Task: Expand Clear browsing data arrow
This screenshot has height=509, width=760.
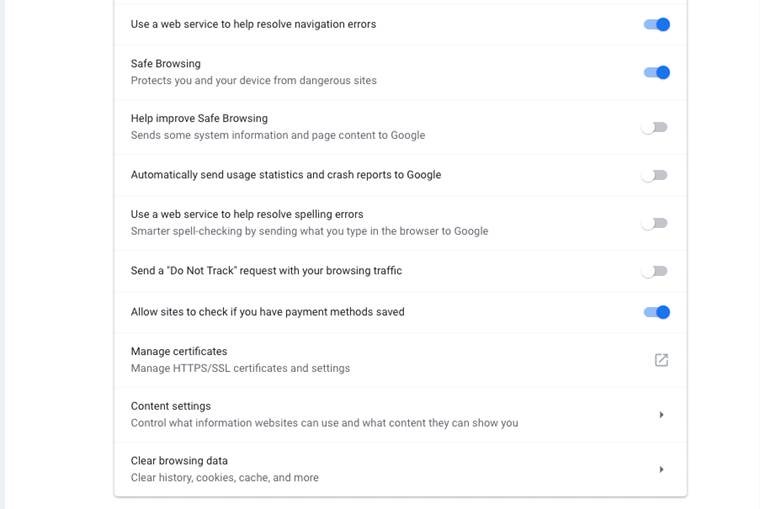Action: pos(661,469)
